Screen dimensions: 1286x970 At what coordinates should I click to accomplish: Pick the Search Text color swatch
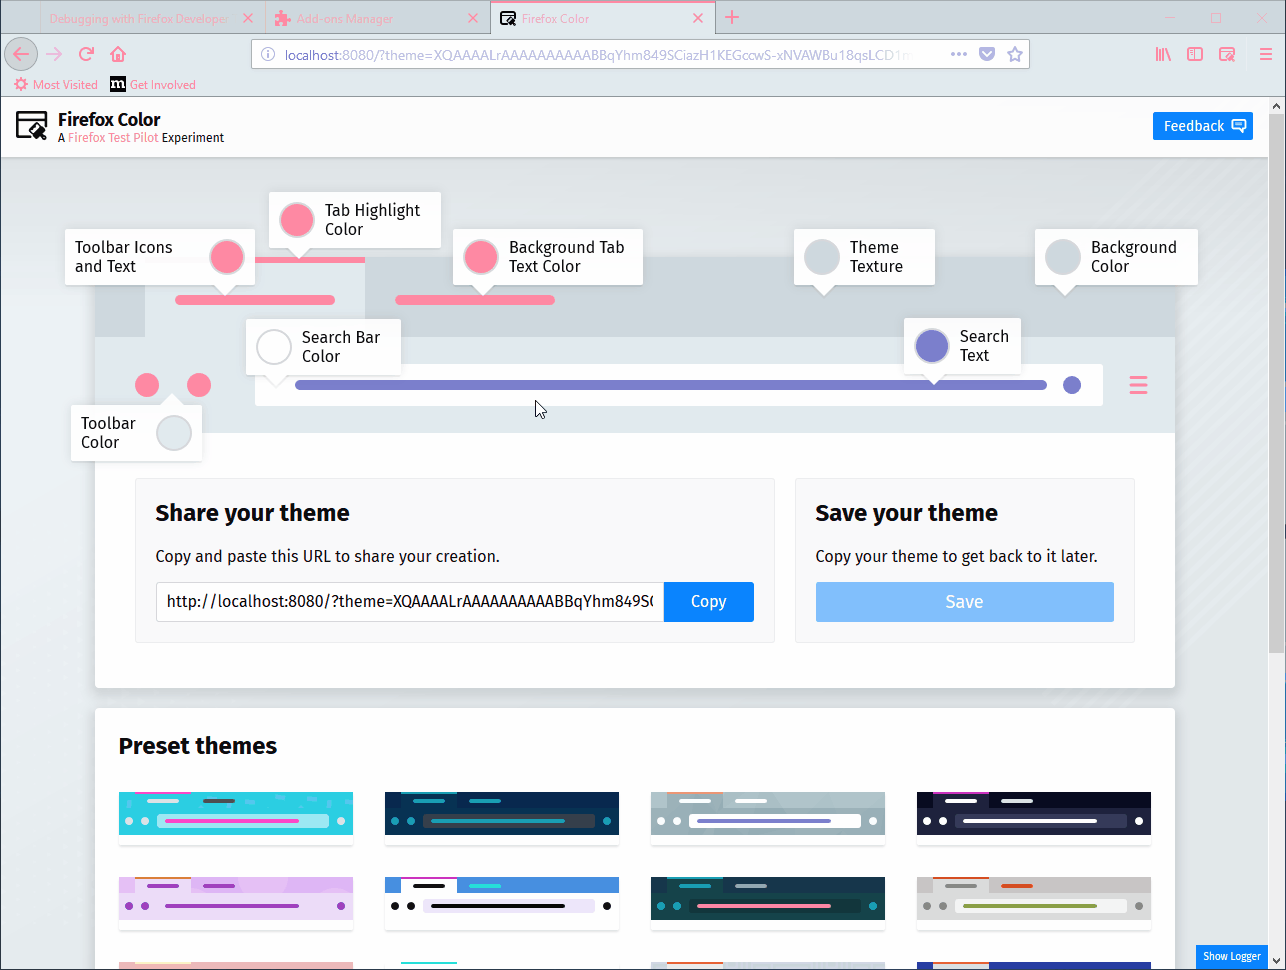(932, 346)
